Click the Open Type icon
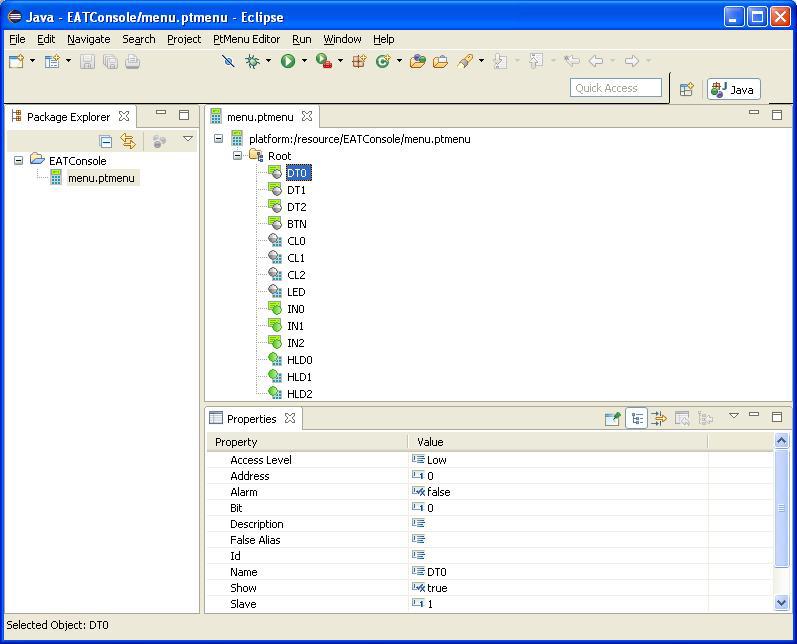This screenshot has width=797, height=644. [x=417, y=62]
